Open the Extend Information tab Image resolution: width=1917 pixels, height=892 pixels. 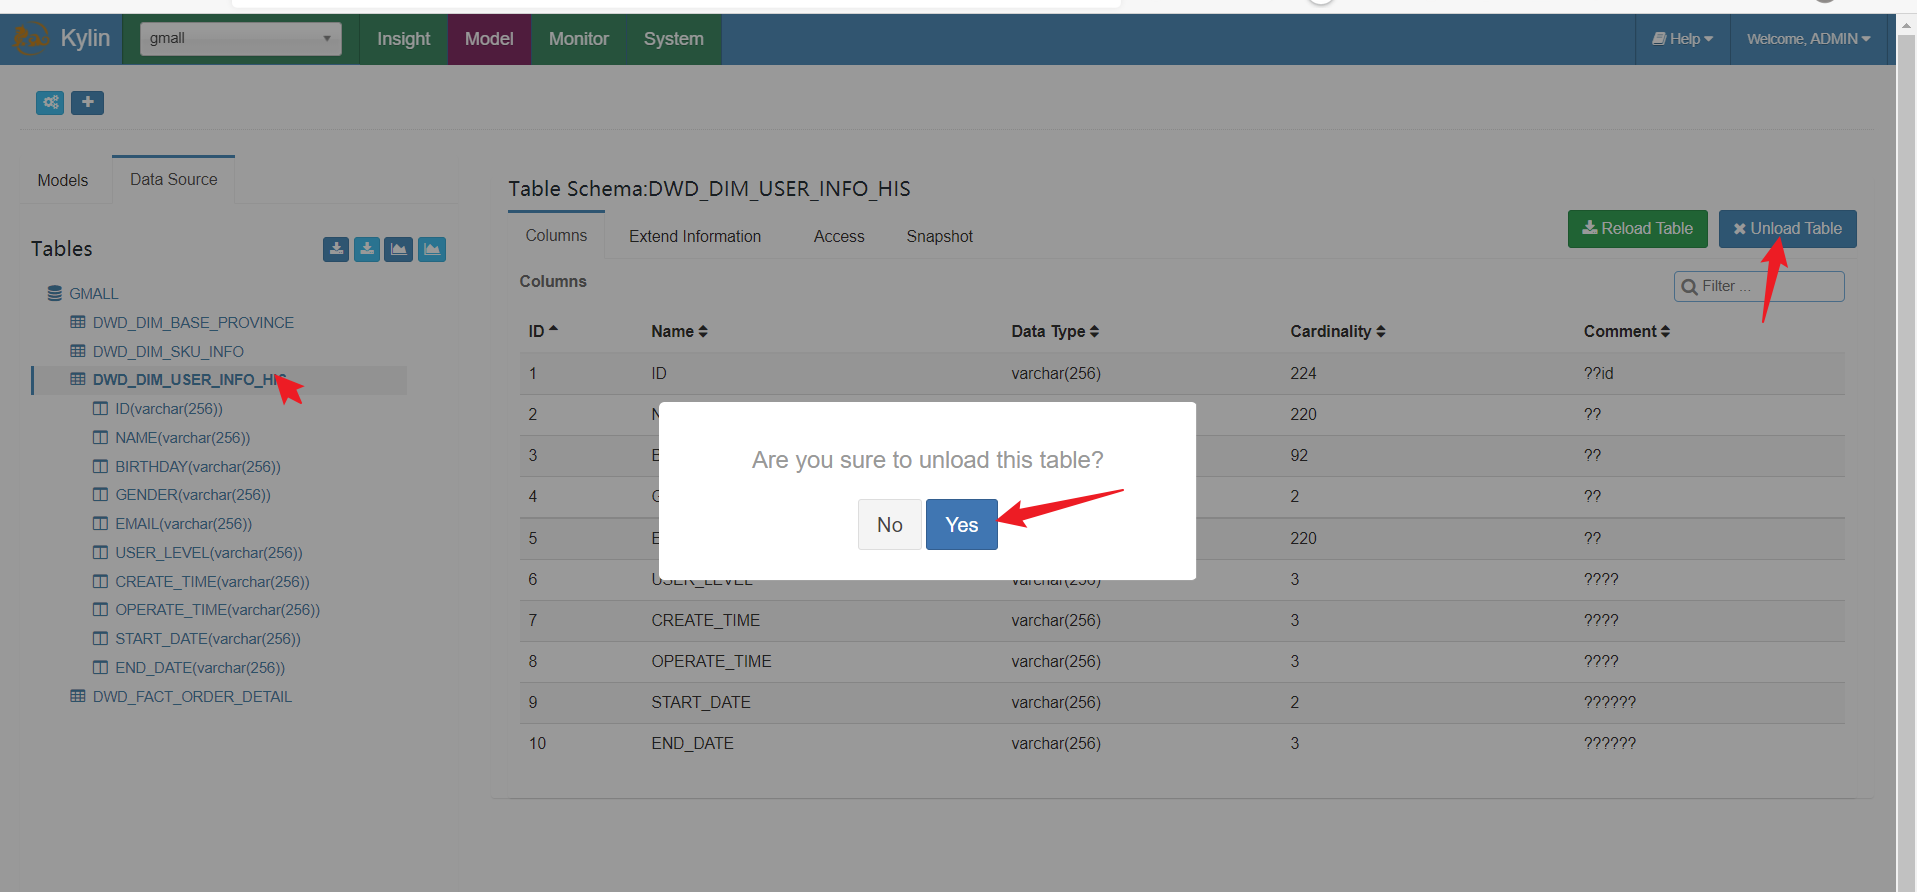pos(695,236)
